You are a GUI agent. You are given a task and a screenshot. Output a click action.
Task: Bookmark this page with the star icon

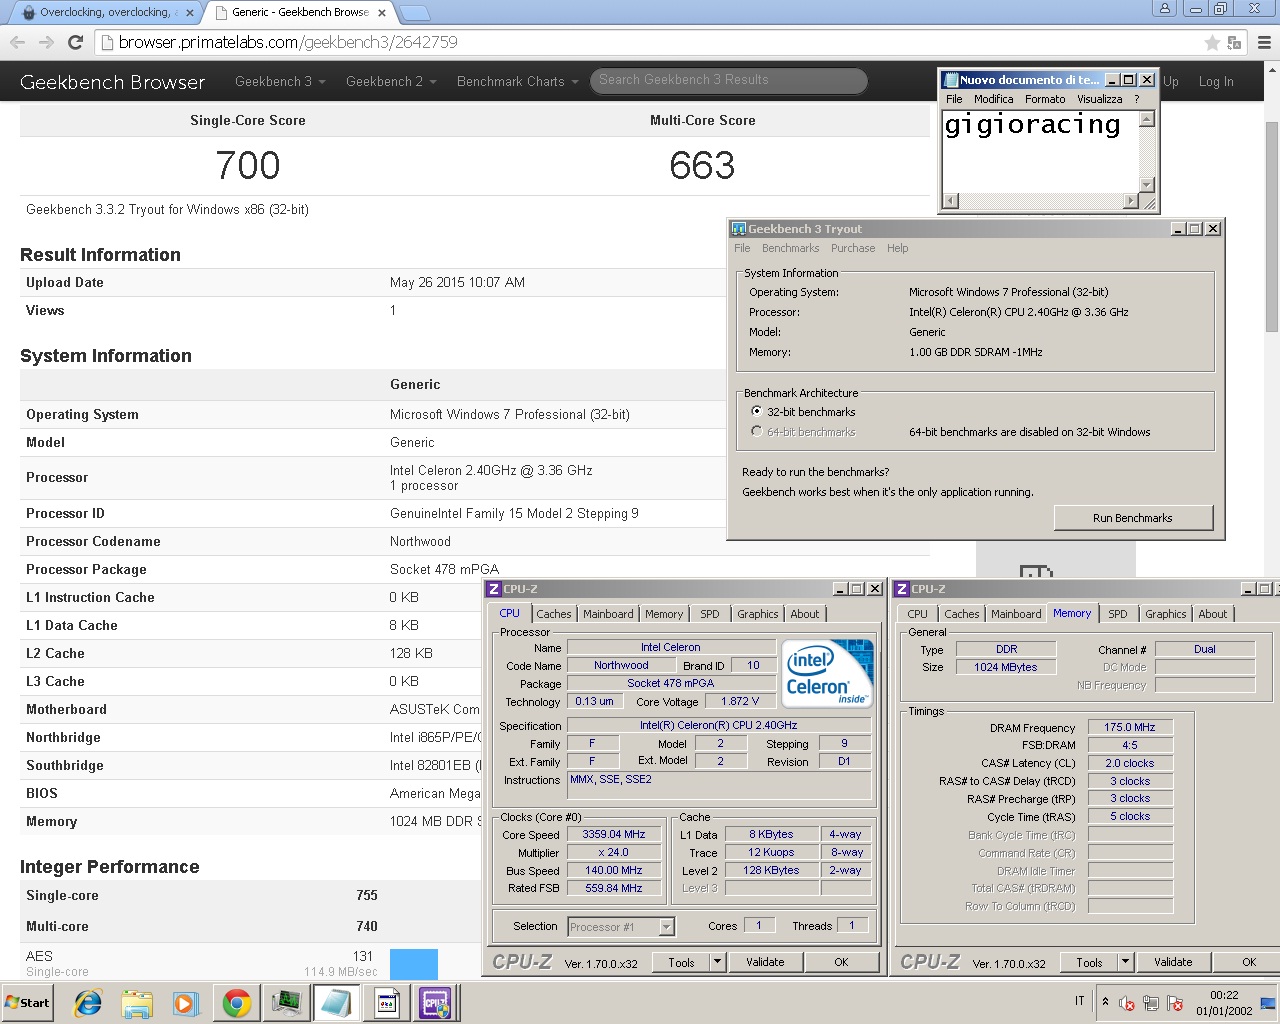coord(1212,42)
